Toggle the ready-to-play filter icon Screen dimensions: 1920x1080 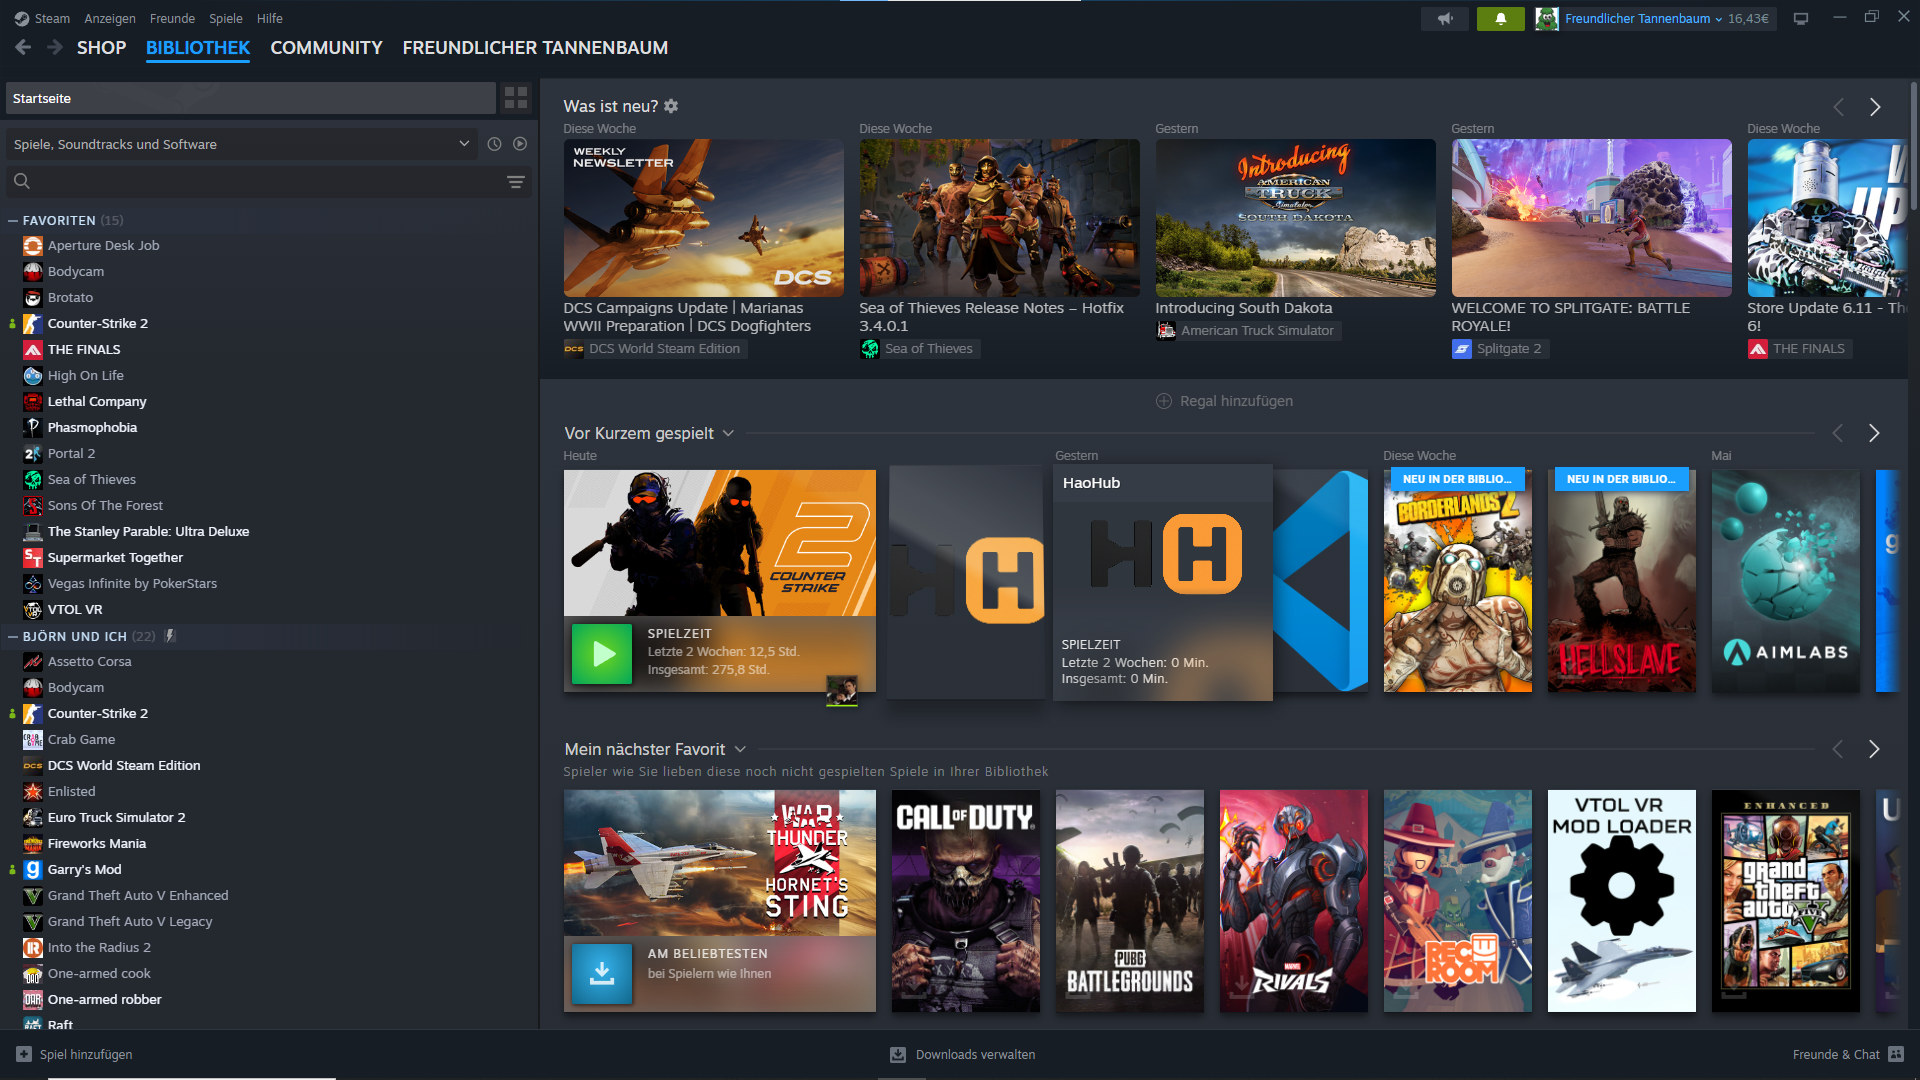[x=520, y=144]
